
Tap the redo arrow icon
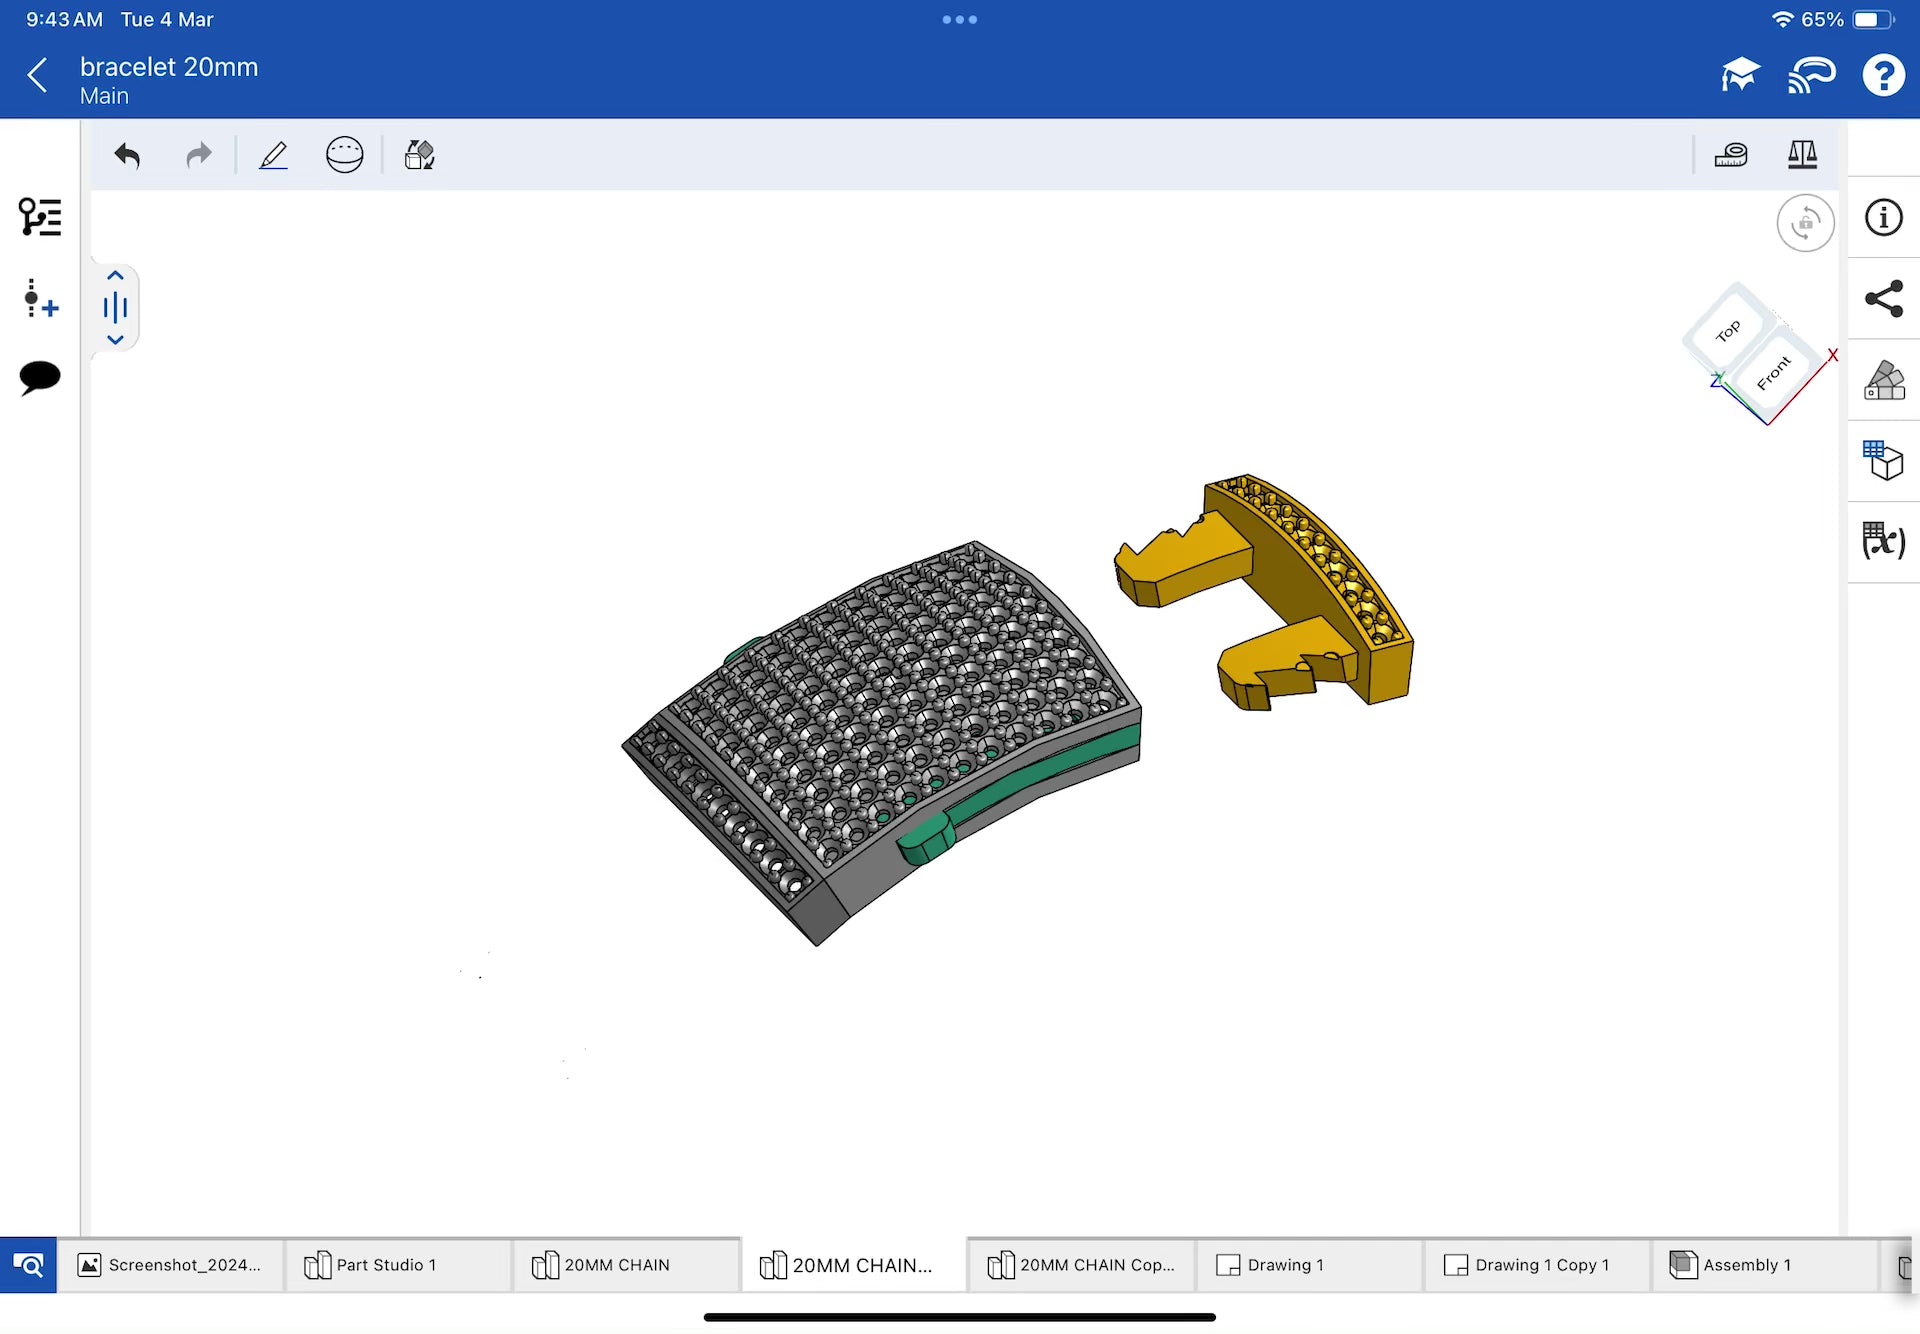point(199,155)
